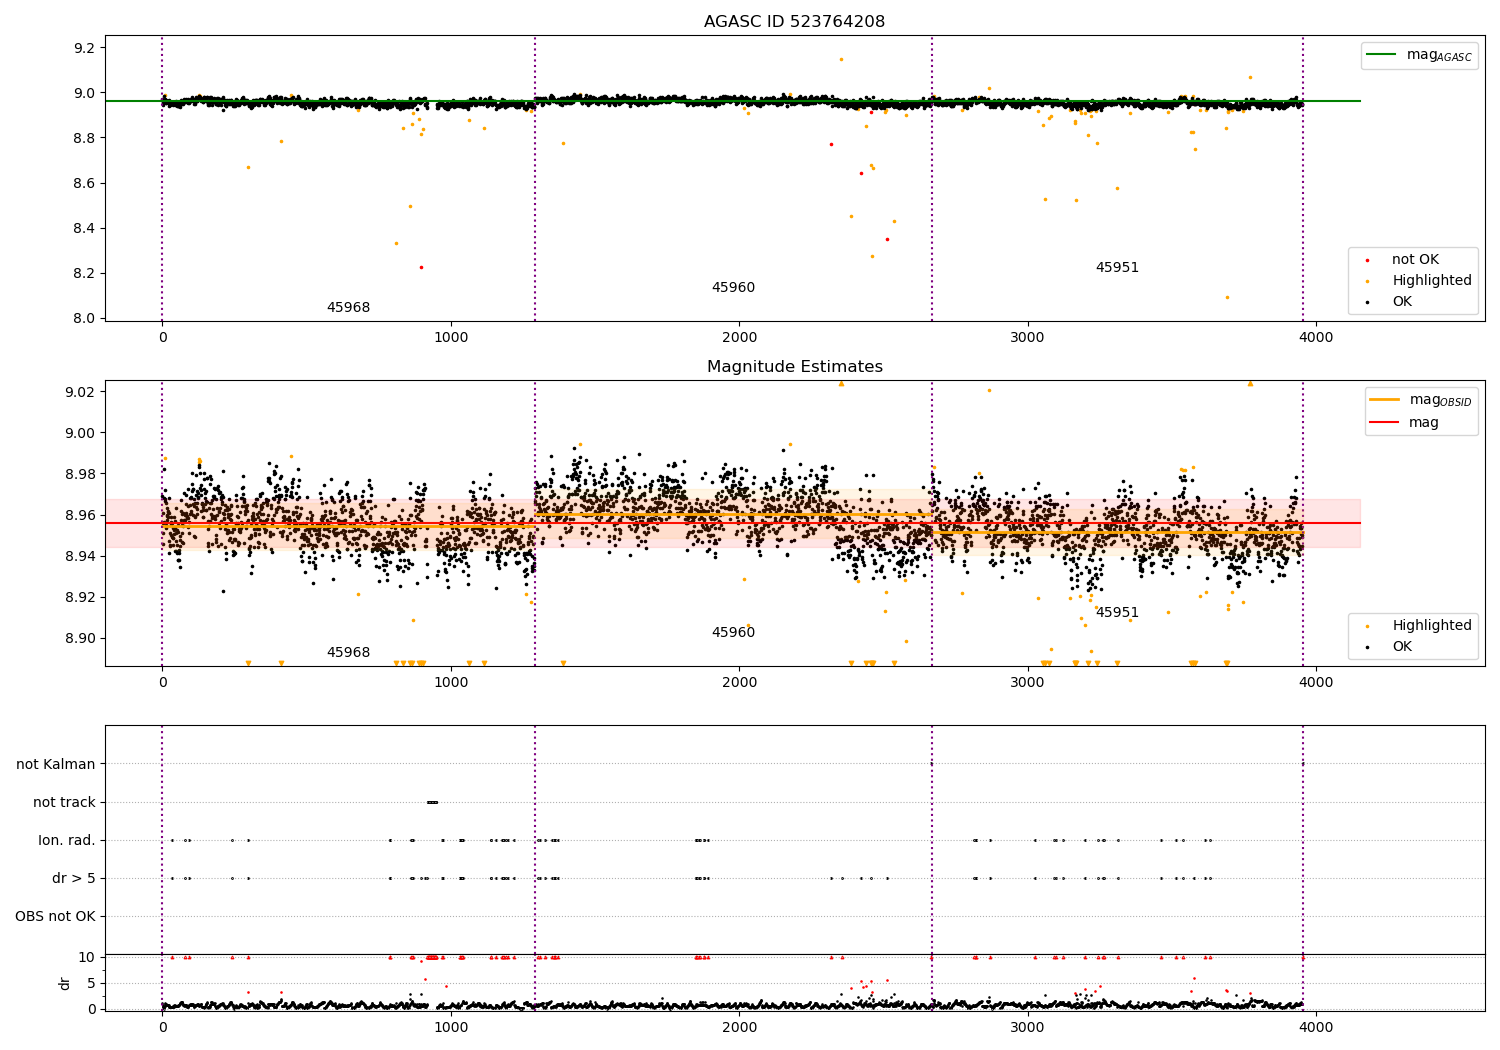The width and height of the screenshot is (1500, 1050).
Task: Click the 8.0 y-axis tick in the top plot
Action: [x=84, y=318]
